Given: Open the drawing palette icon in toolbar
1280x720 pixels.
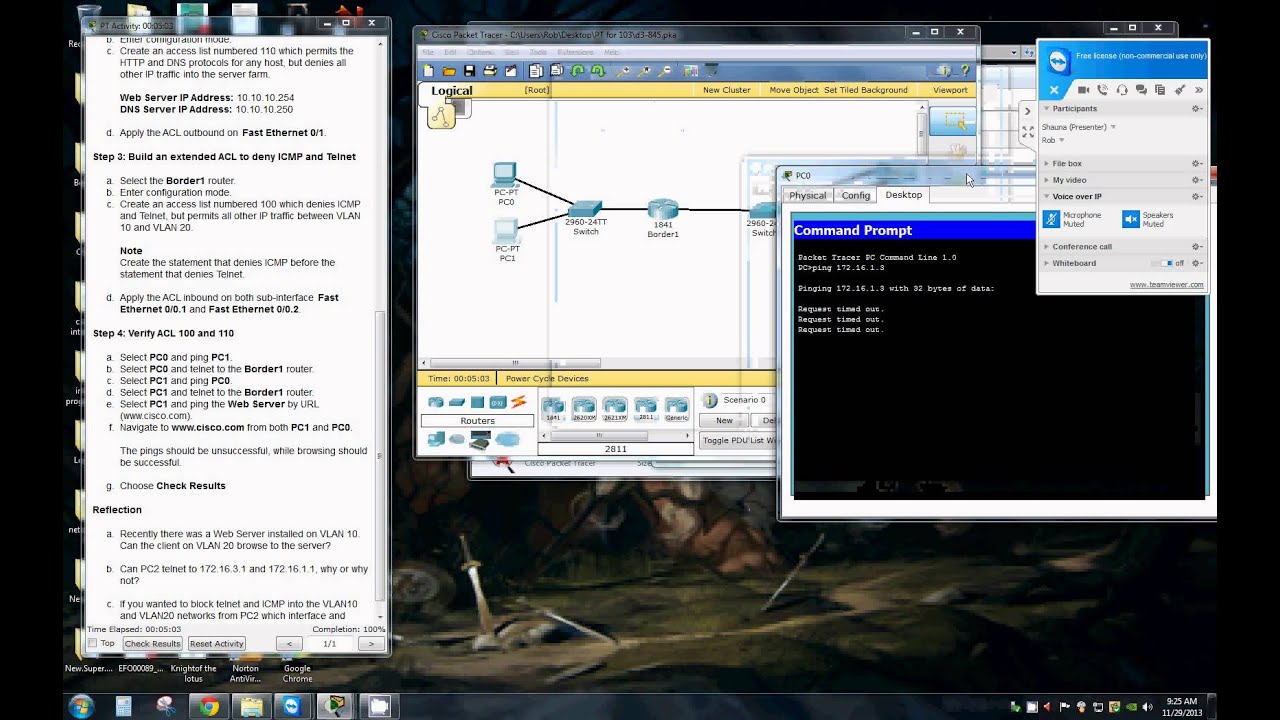Looking at the screenshot, I should click(x=691, y=71).
